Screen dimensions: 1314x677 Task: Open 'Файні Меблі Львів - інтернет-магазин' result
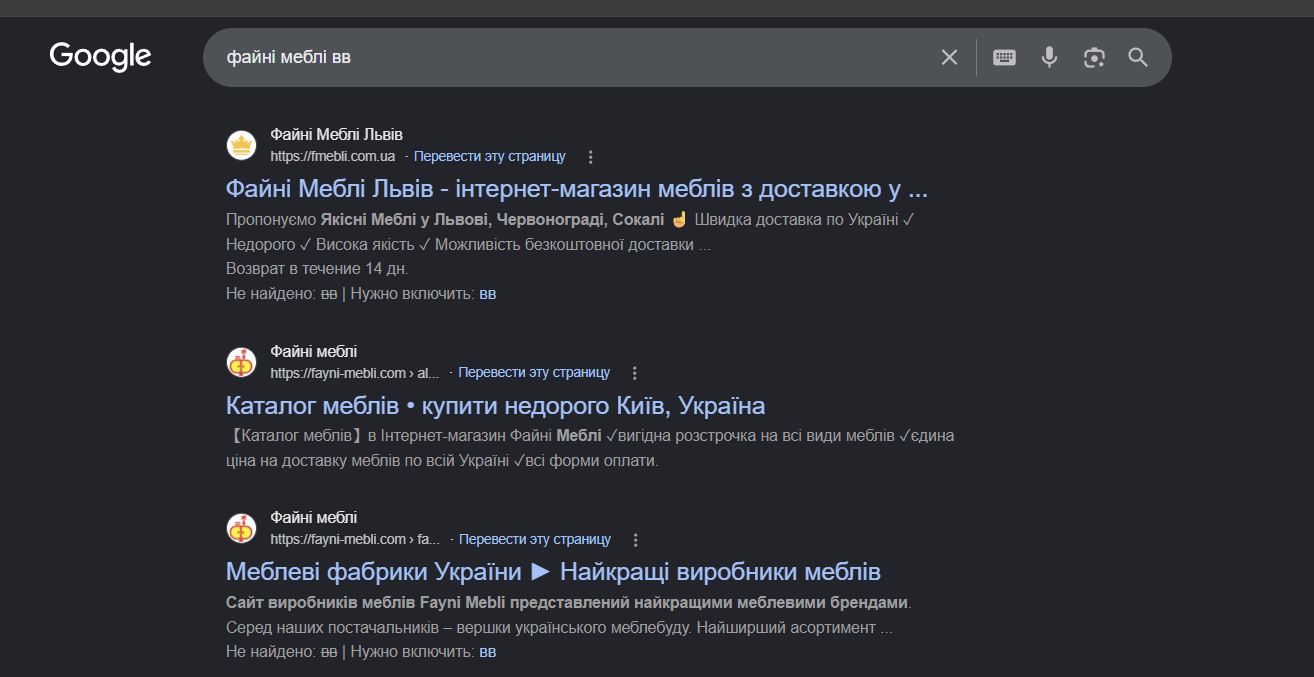[x=577, y=189]
